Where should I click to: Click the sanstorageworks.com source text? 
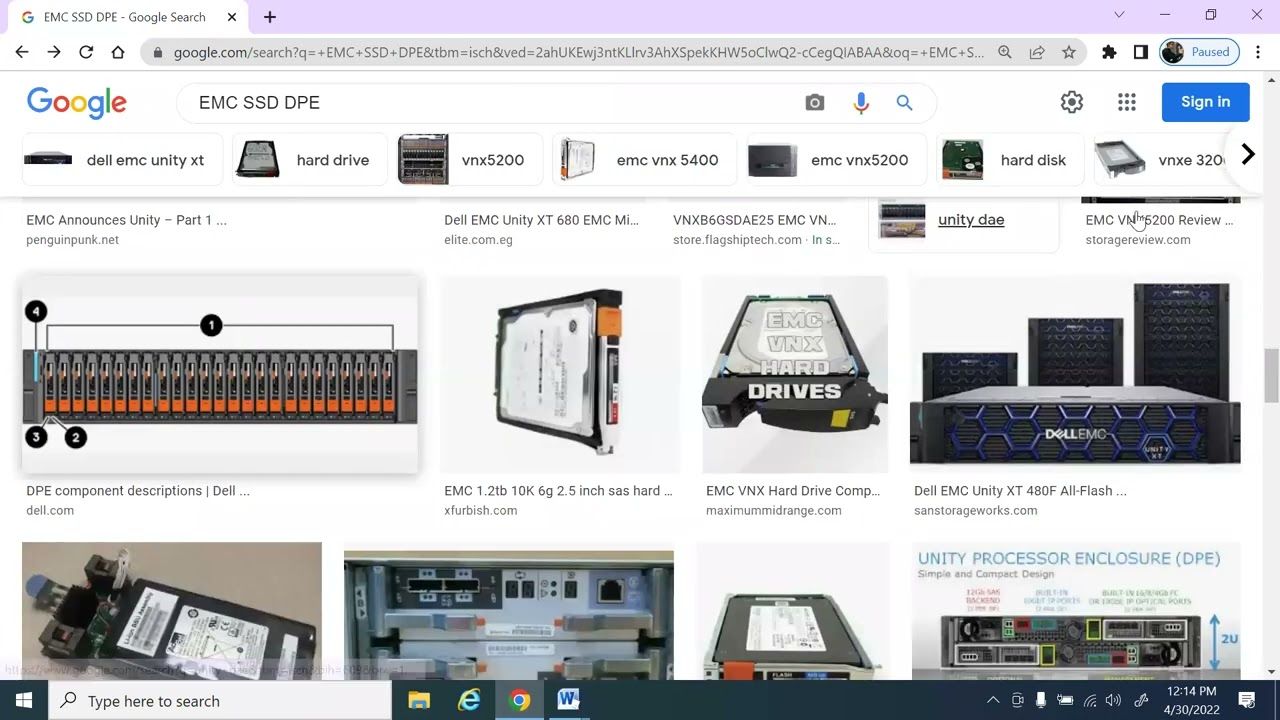coord(976,510)
